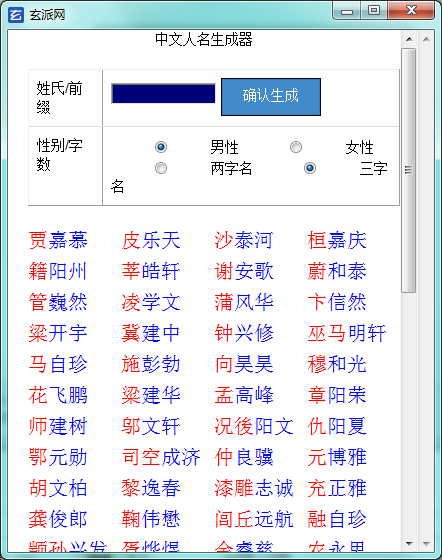This screenshot has height=560, width=442.
Task: Click the inner scrollbar up arrow
Action: click(409, 39)
